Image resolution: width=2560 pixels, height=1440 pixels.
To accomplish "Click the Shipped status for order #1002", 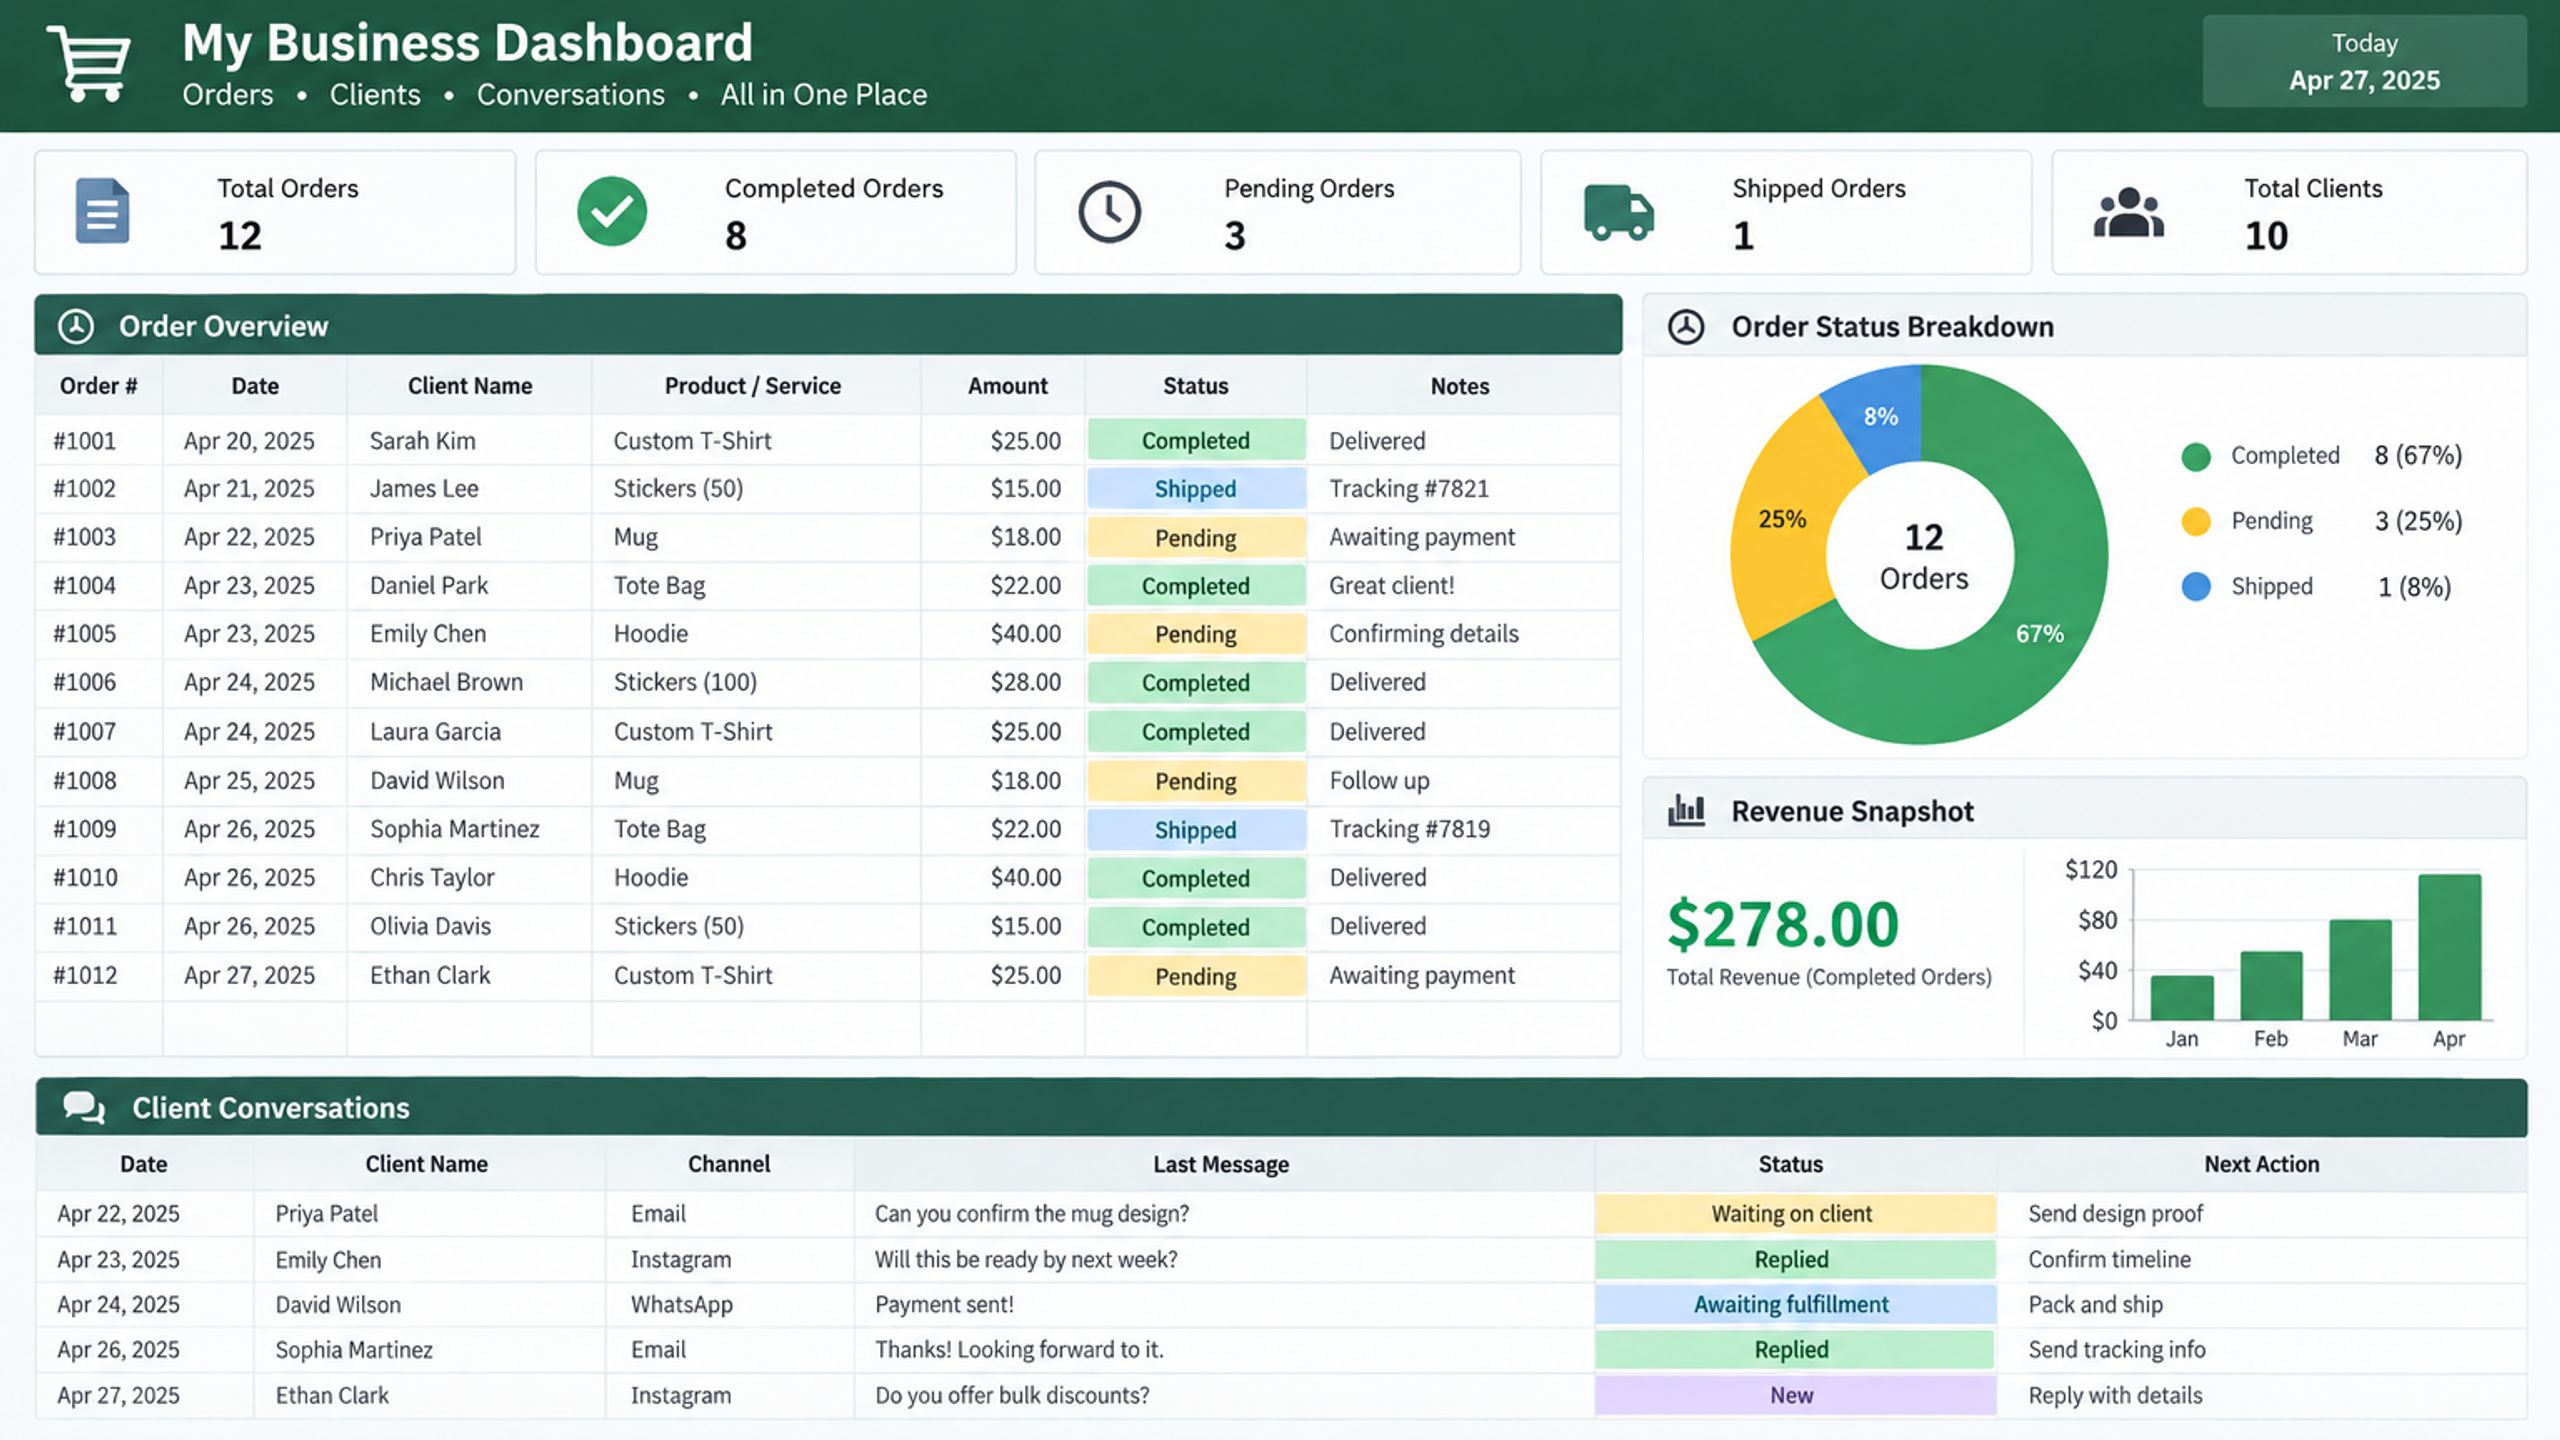I will (x=1196, y=489).
